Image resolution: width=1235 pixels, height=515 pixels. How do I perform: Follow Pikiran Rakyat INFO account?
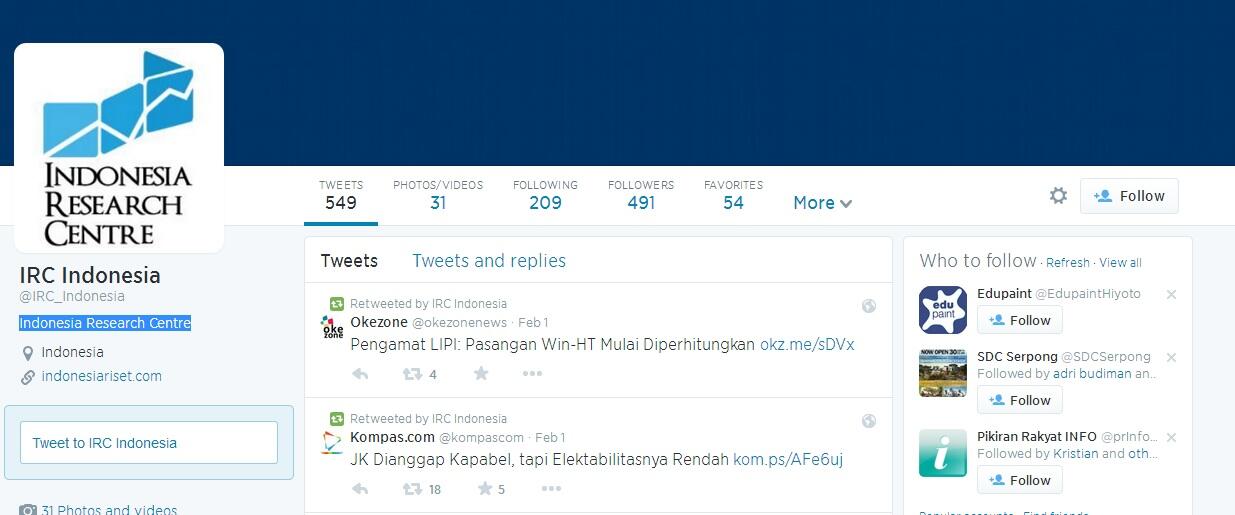[x=1019, y=480]
